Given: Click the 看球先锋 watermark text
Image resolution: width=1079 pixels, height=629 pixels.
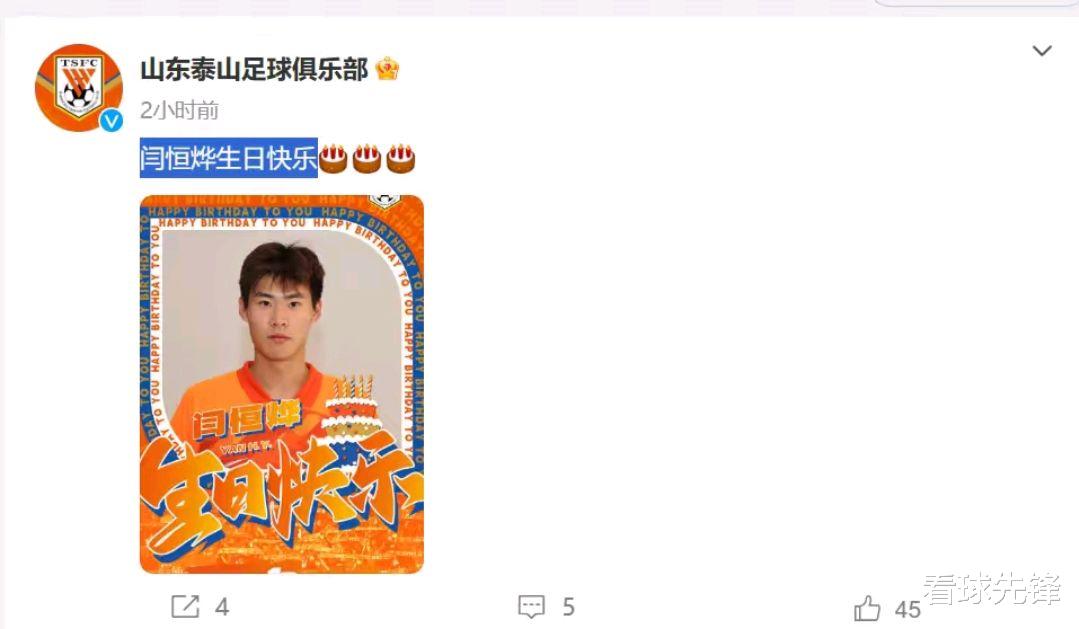Looking at the screenshot, I should click(992, 589).
